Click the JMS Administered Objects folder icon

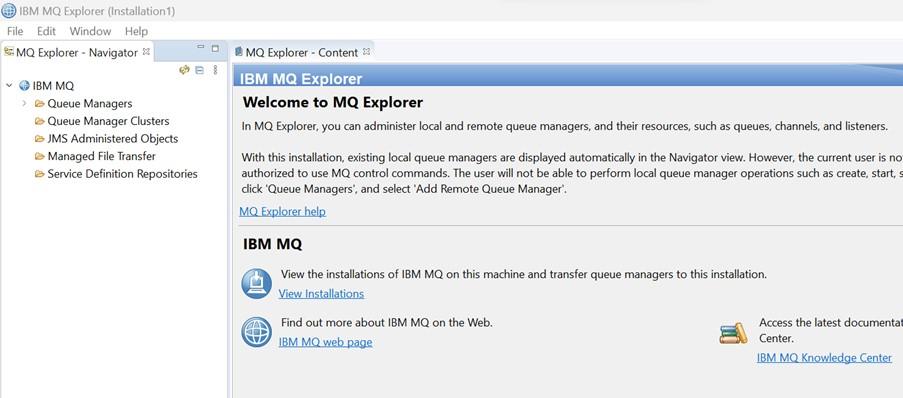(40, 139)
